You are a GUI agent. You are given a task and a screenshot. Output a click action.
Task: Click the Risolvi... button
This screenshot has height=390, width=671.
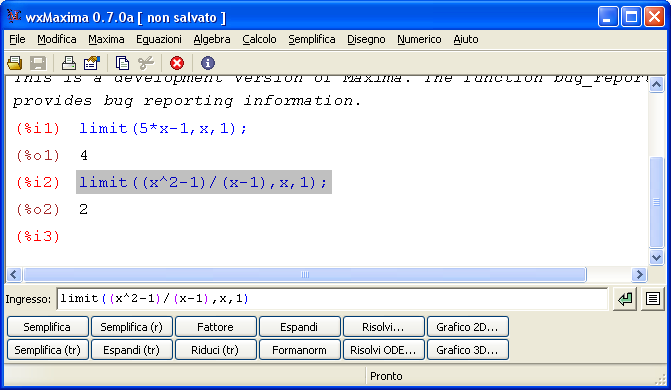click(383, 327)
